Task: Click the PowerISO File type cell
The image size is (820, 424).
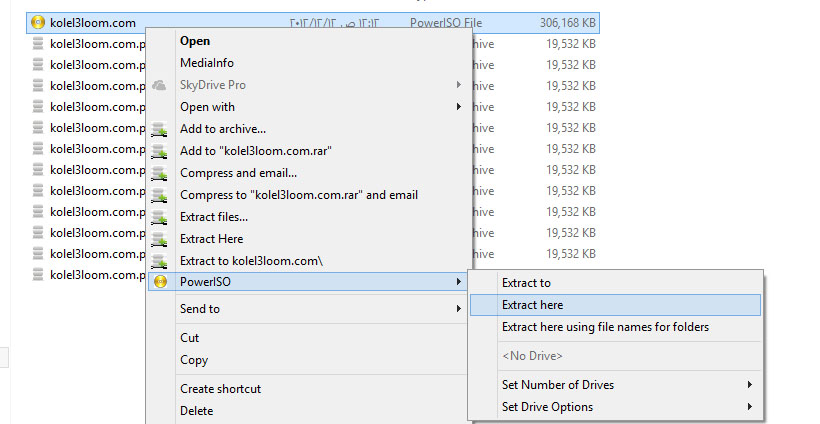Action: pyautogui.click(x=446, y=23)
